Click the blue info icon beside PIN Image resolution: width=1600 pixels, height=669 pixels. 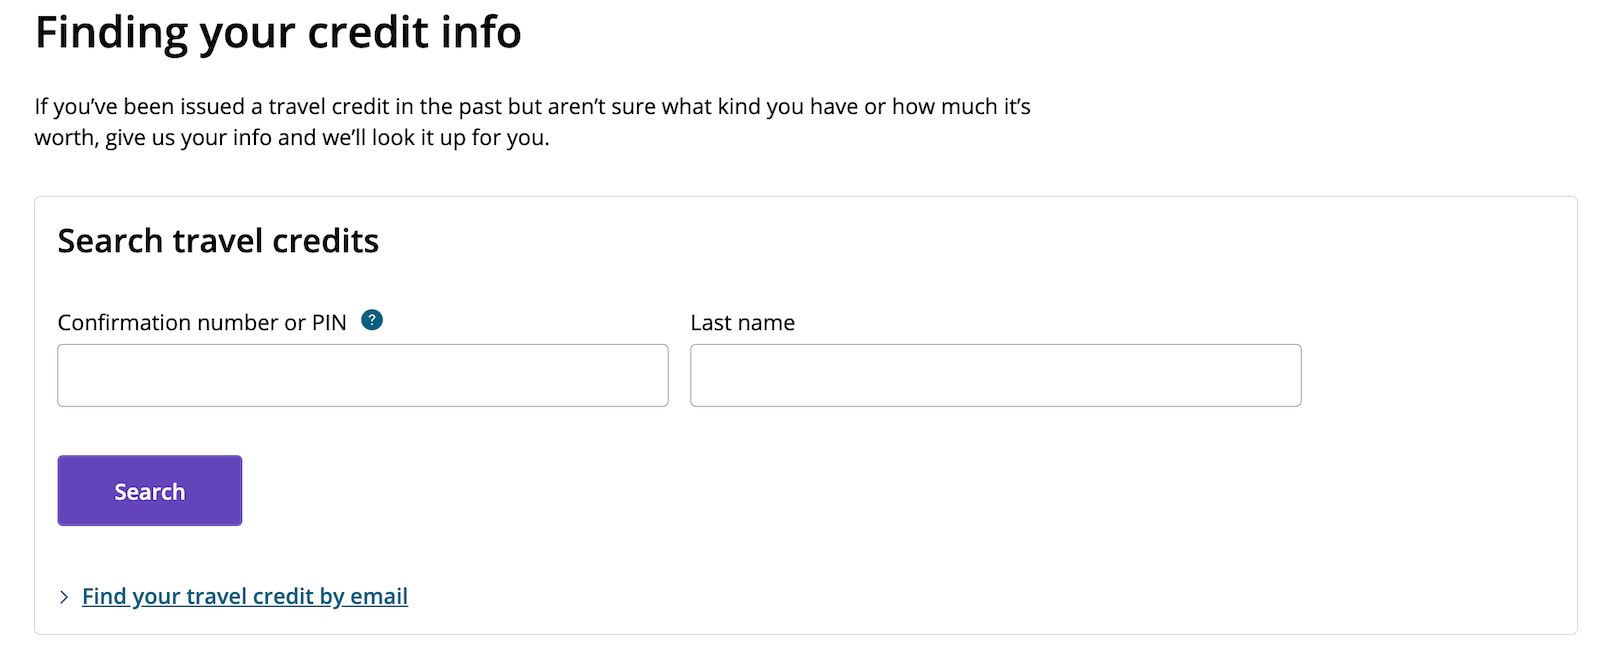pos(372,320)
